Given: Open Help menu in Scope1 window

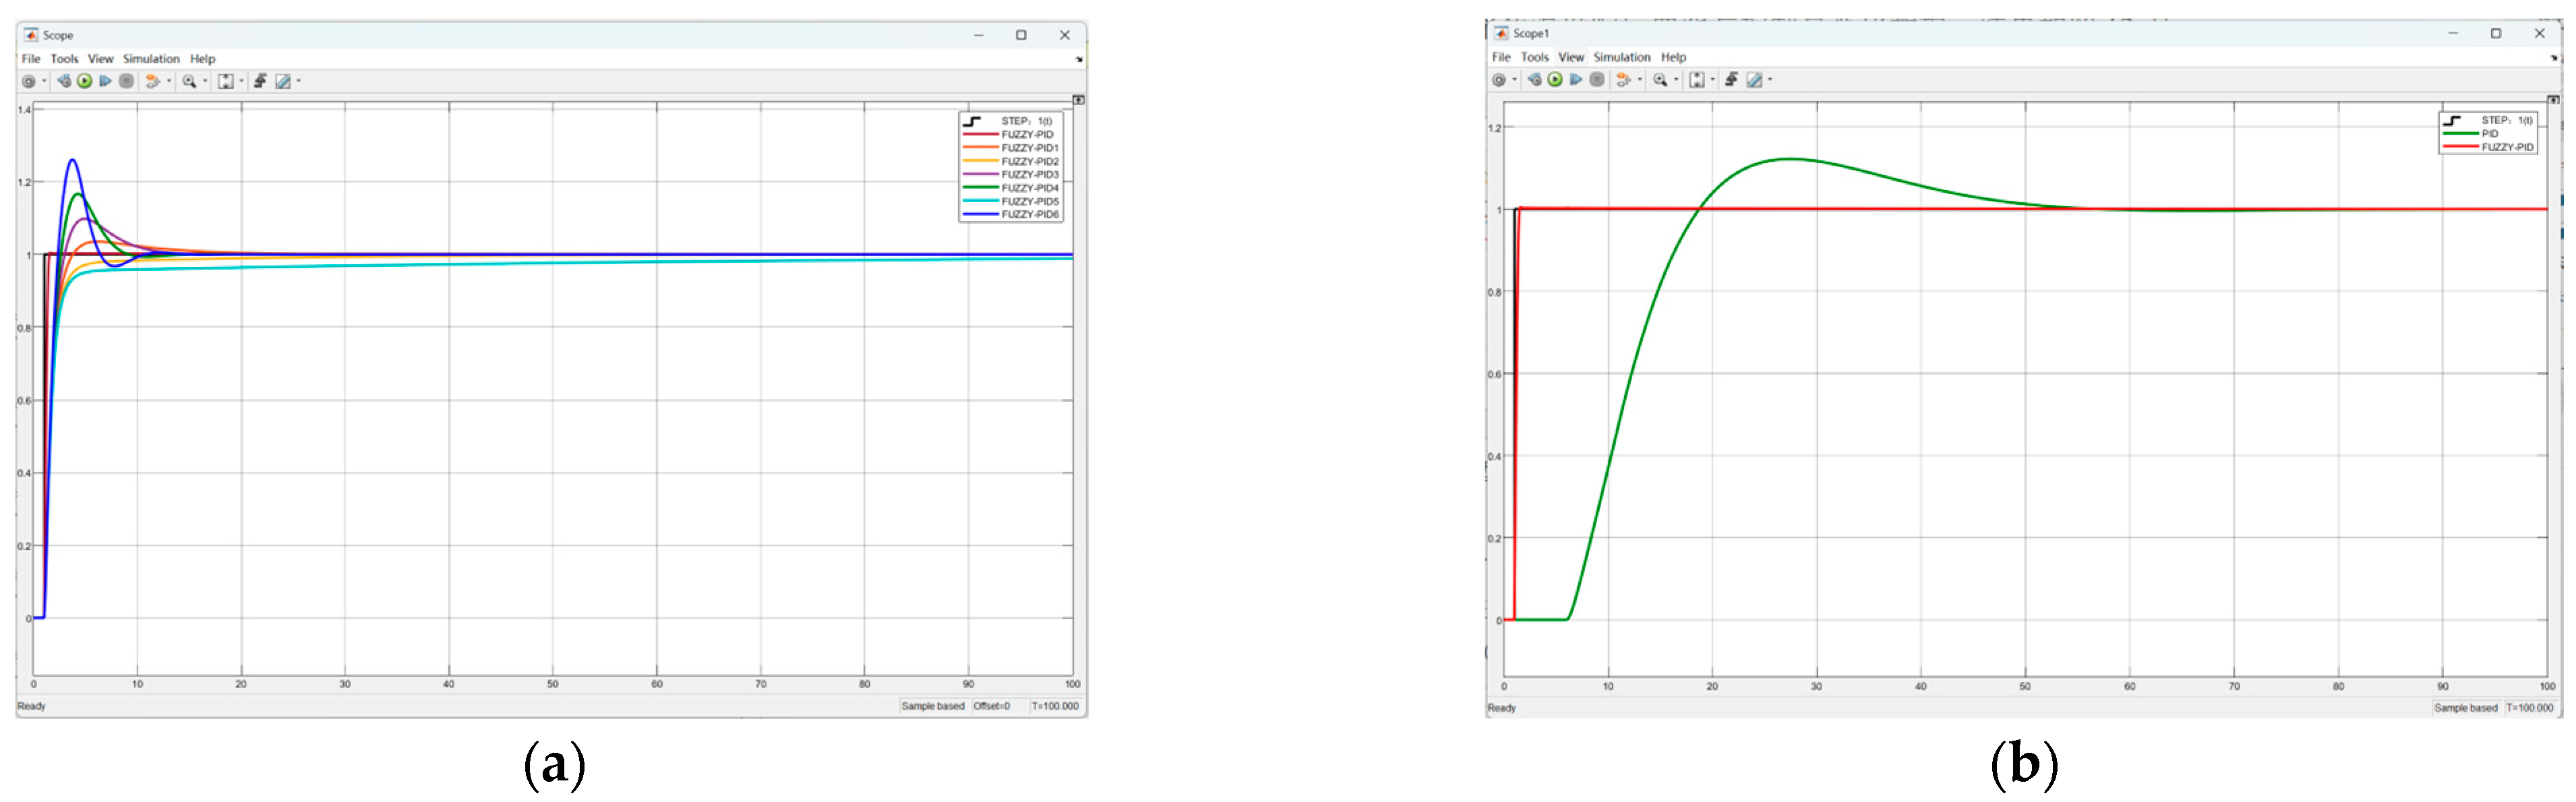Looking at the screenshot, I should 1673,57.
